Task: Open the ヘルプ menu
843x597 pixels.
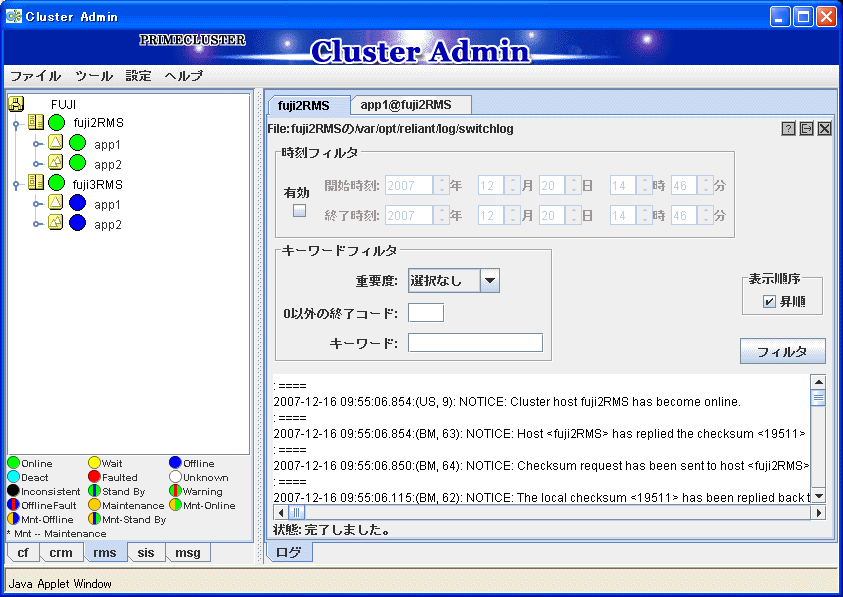Action: (184, 76)
